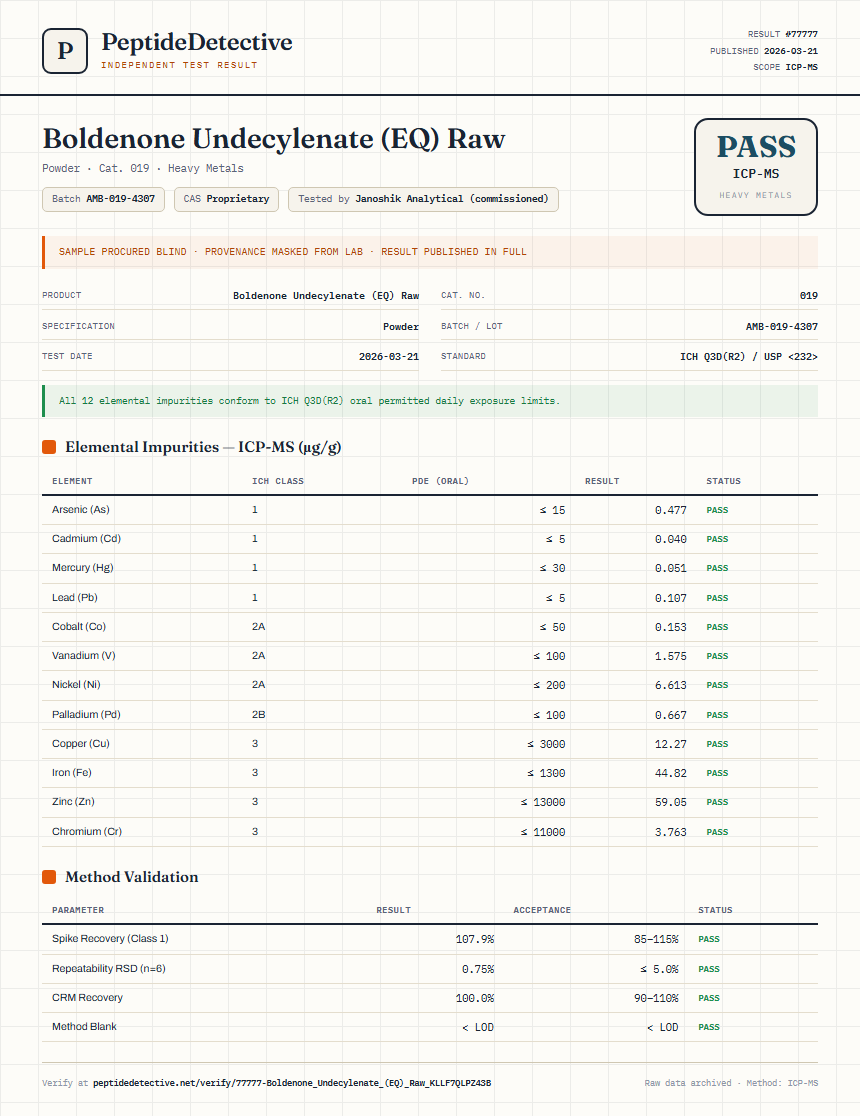Screen dimensions: 860x1116
Task: Select the CAS Proprietary chip
Action: tap(226, 199)
